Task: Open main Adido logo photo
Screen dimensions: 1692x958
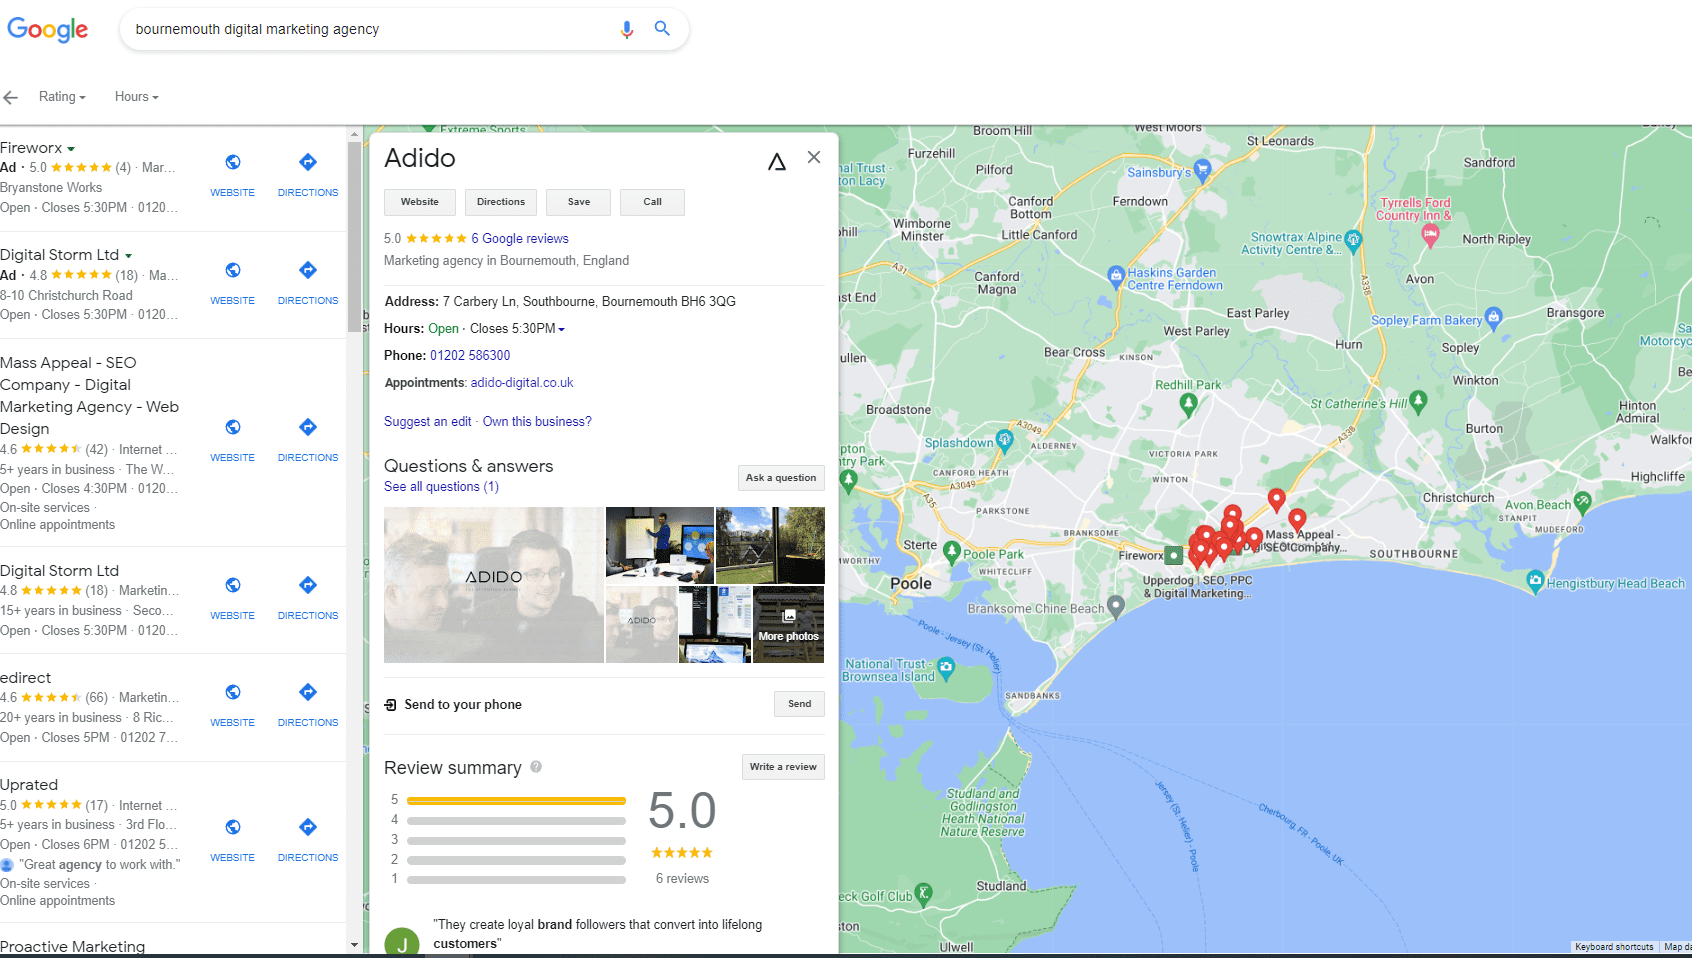Action: [494, 585]
